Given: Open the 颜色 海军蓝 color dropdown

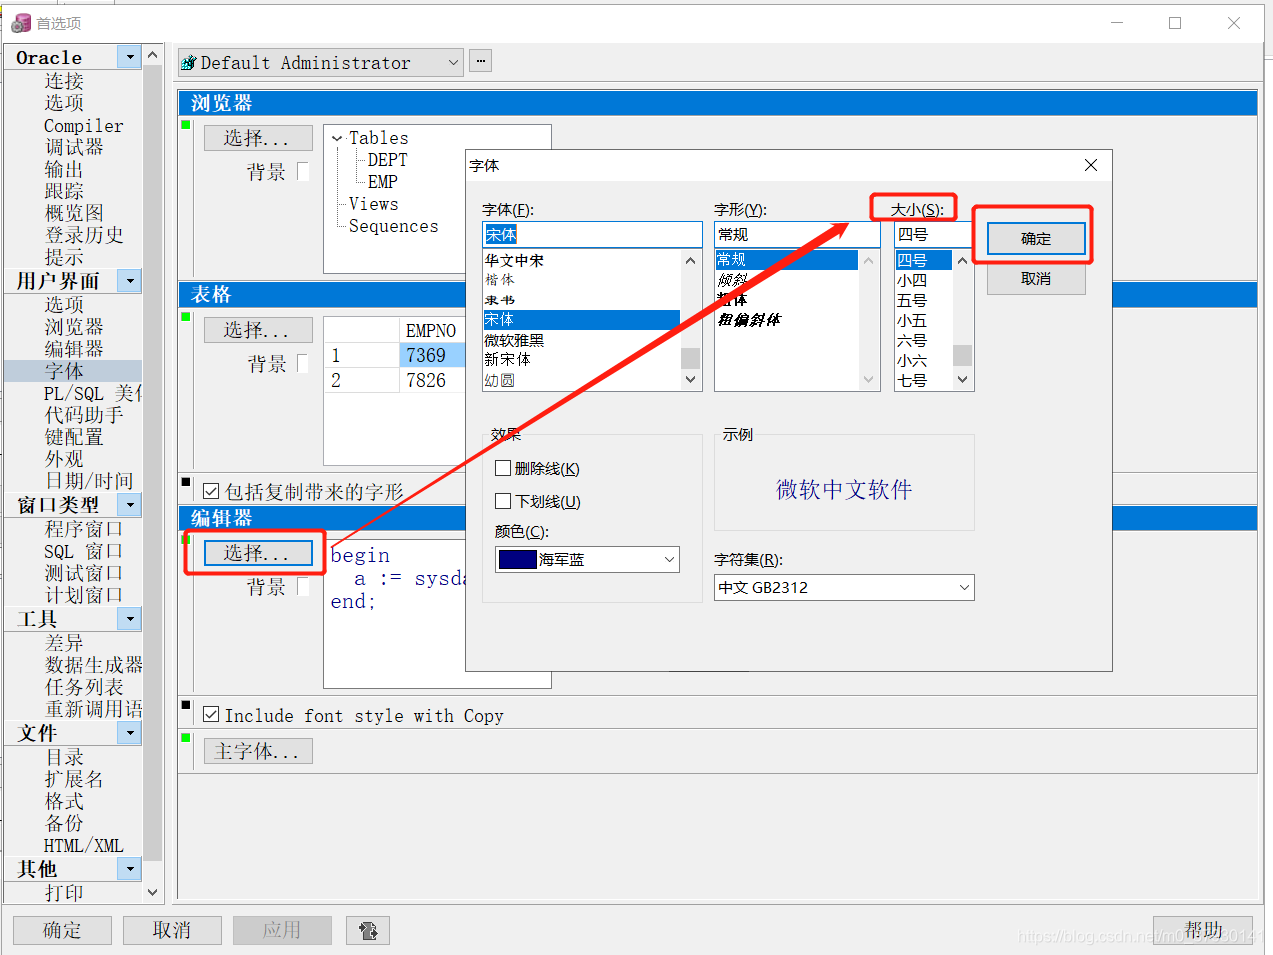Looking at the screenshot, I should coord(669,559).
